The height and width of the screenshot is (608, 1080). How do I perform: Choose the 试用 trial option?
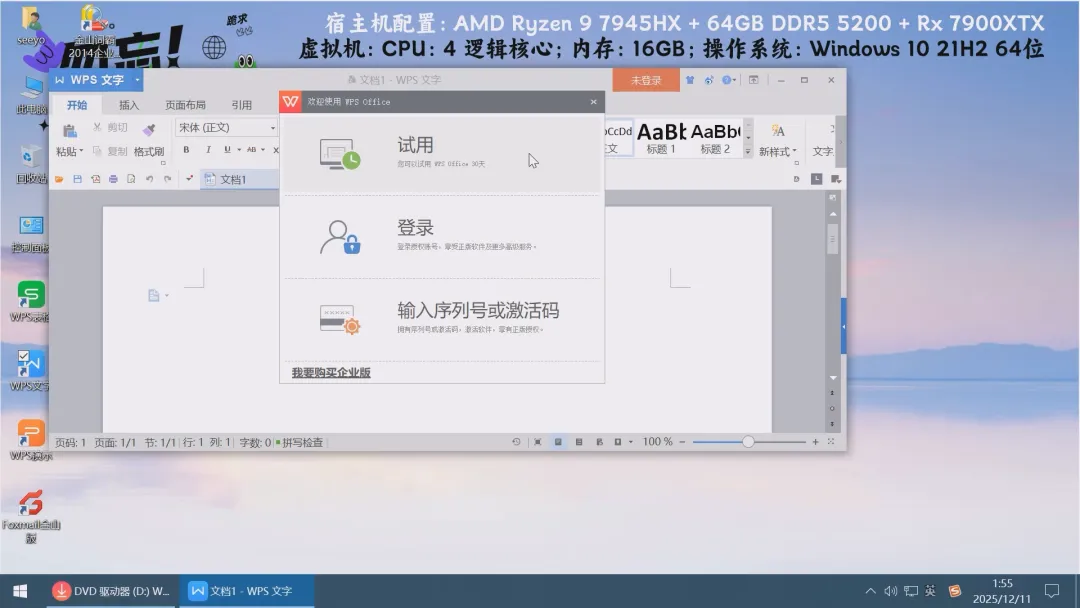442,154
